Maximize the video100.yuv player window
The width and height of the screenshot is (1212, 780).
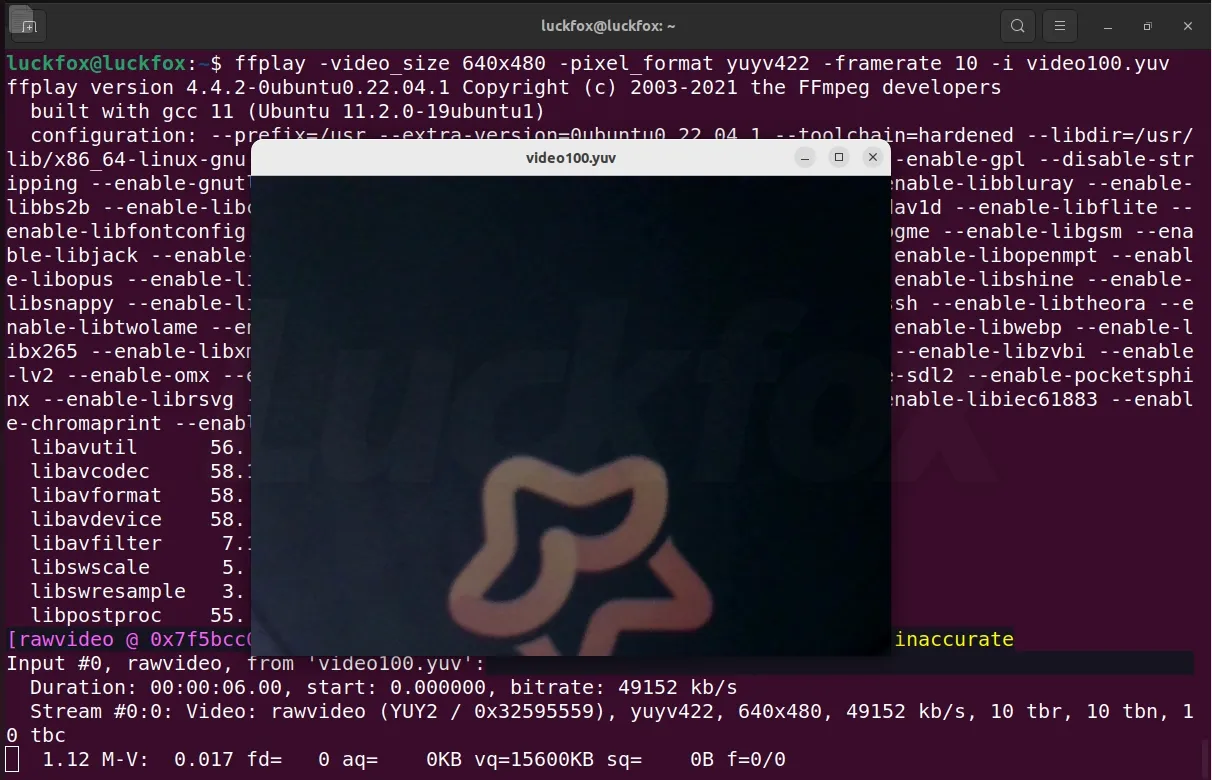(839, 157)
